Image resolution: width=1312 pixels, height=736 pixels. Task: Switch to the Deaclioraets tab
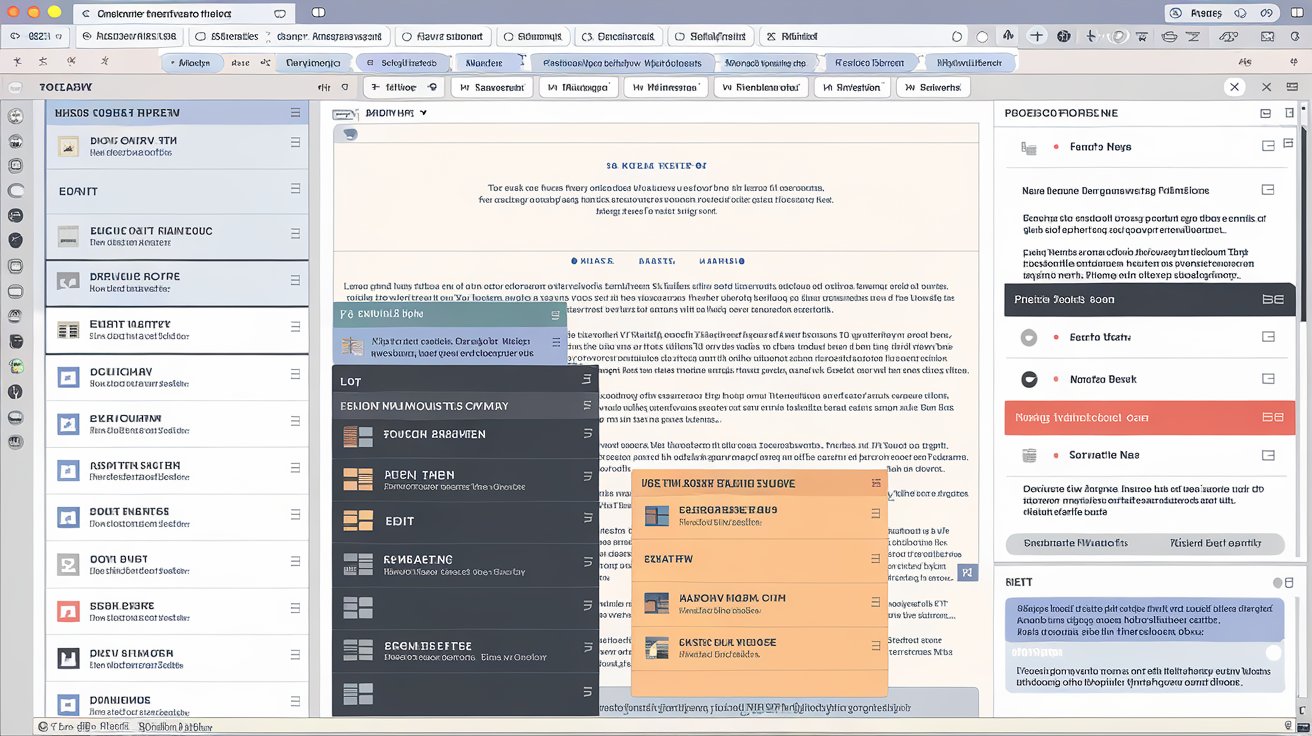618,36
